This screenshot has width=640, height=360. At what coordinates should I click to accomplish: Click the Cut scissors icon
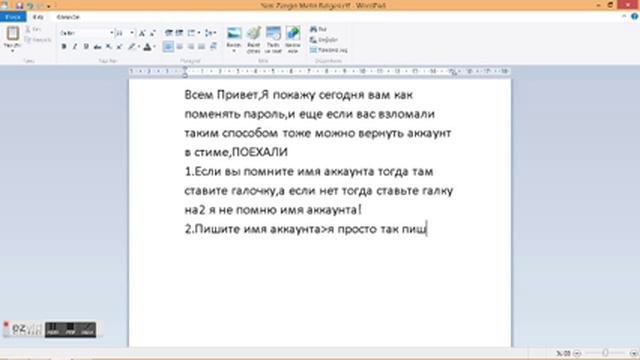28,30
